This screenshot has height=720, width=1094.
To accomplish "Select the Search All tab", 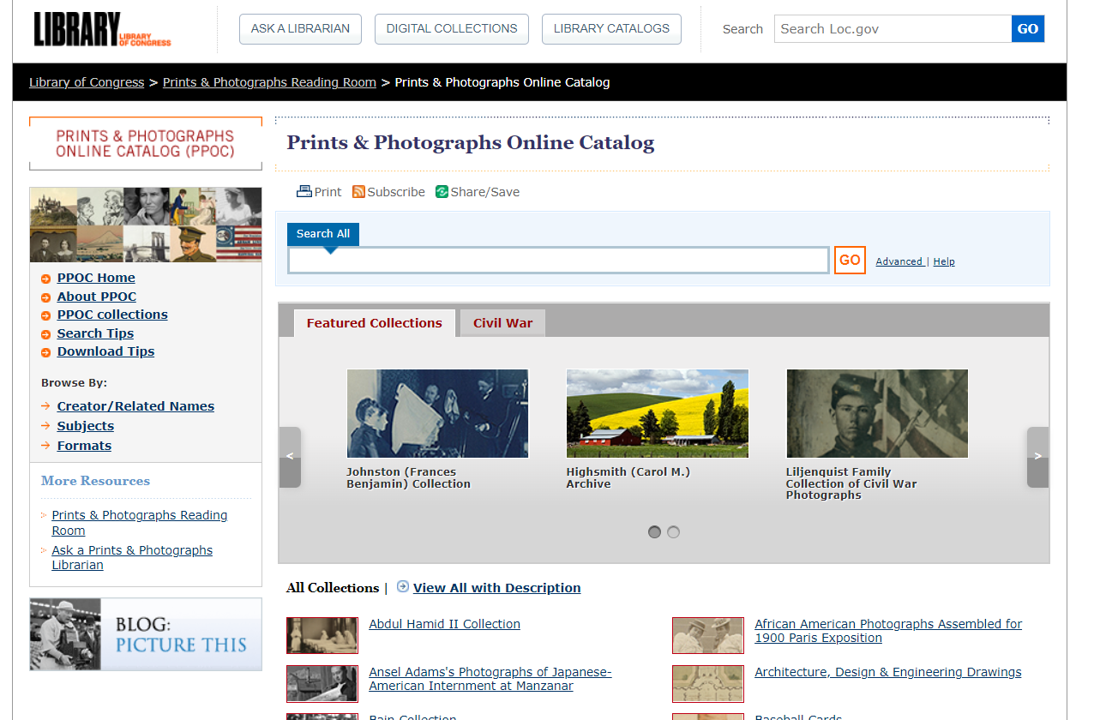I will tap(323, 234).
